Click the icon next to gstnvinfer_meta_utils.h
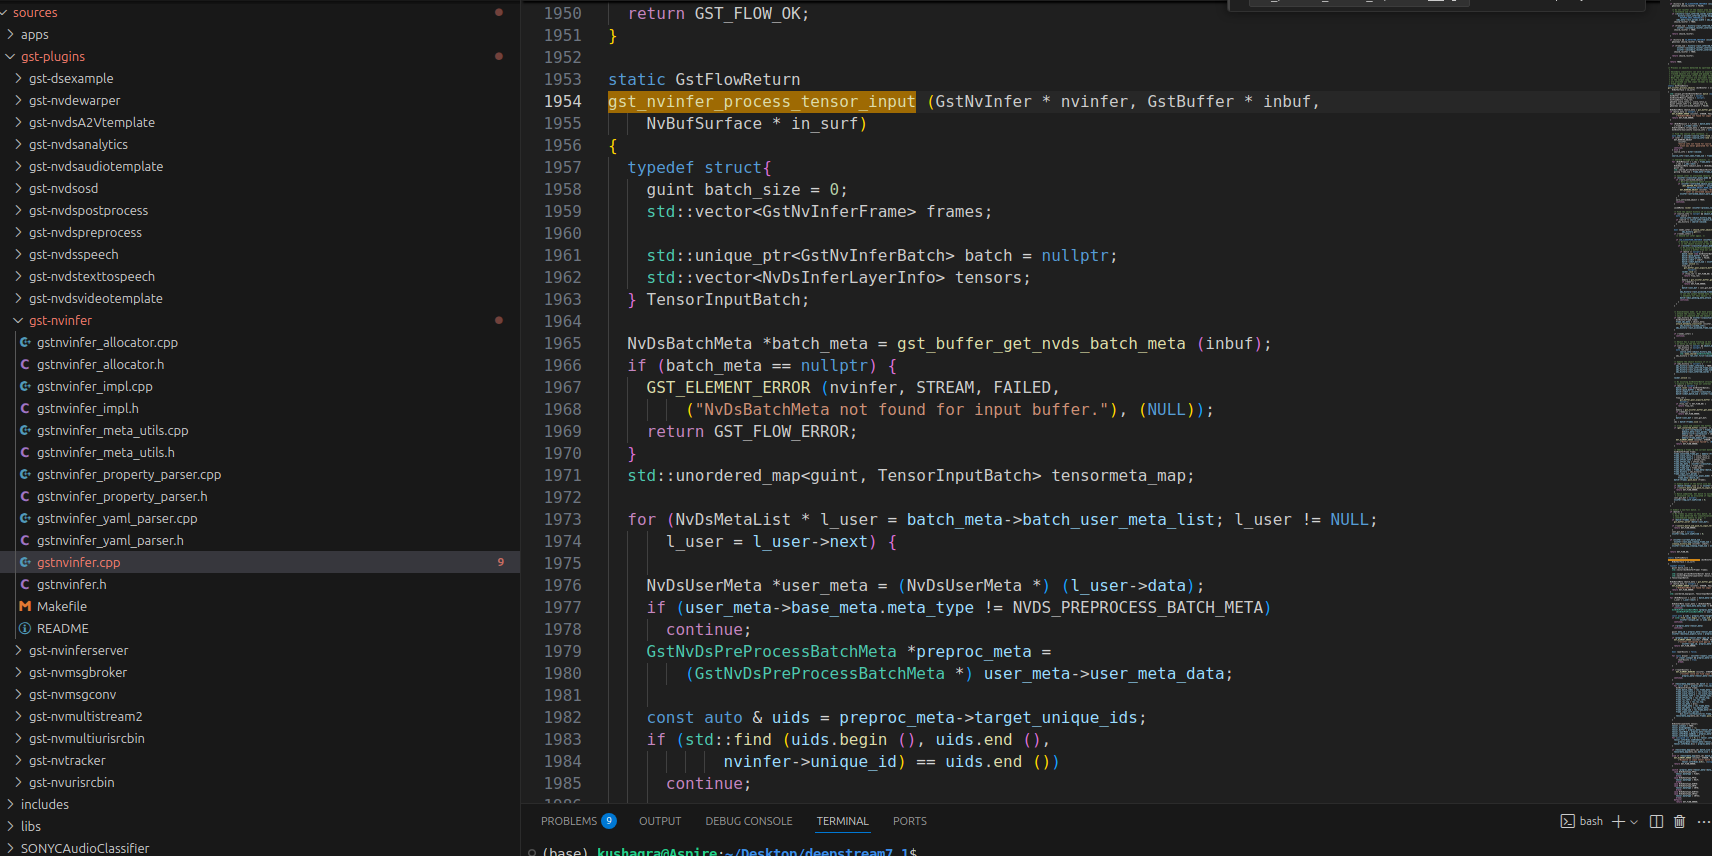 25,452
